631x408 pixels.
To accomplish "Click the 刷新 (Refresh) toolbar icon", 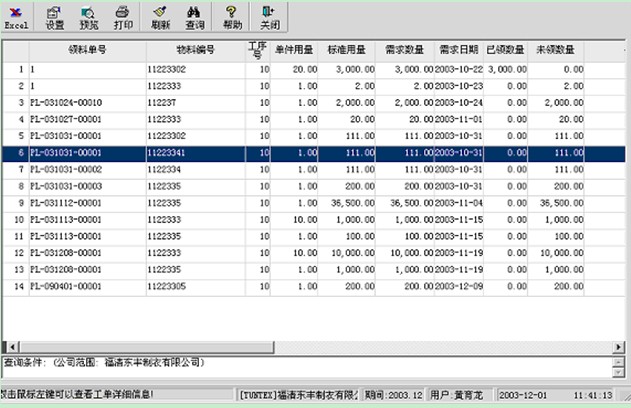I will [x=161, y=15].
